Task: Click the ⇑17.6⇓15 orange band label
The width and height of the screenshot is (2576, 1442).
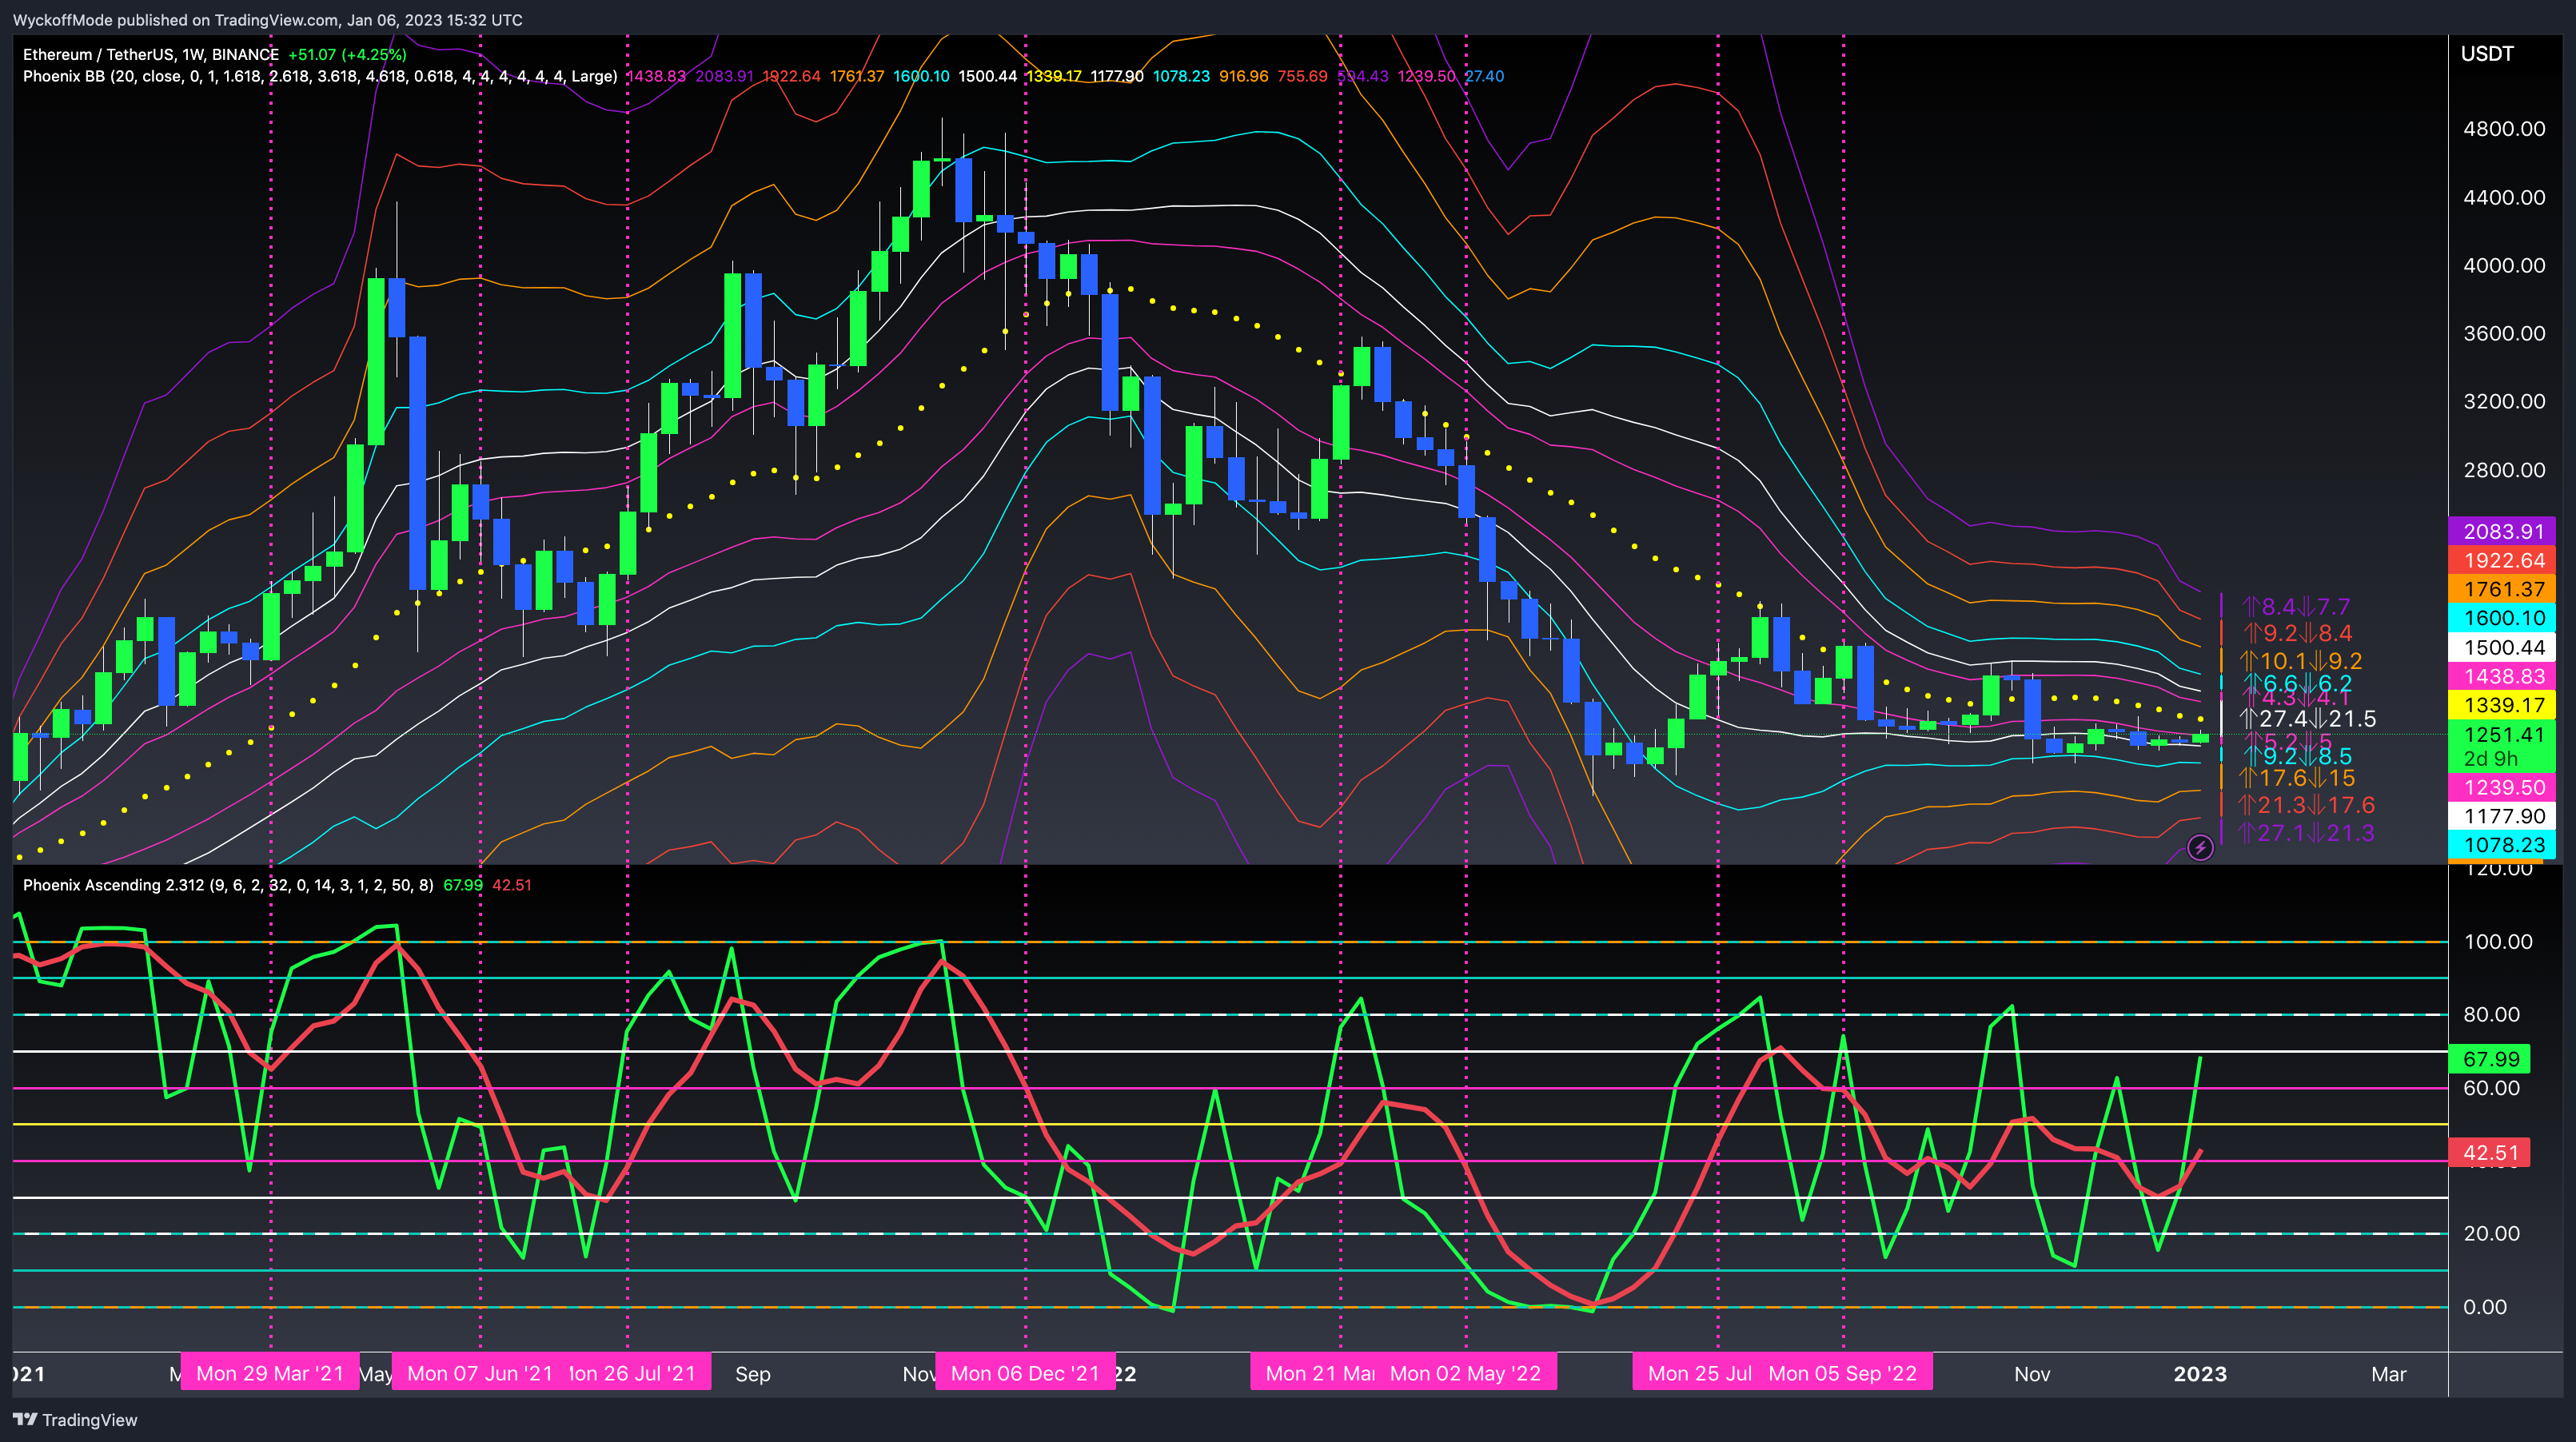Action: click(x=2297, y=778)
